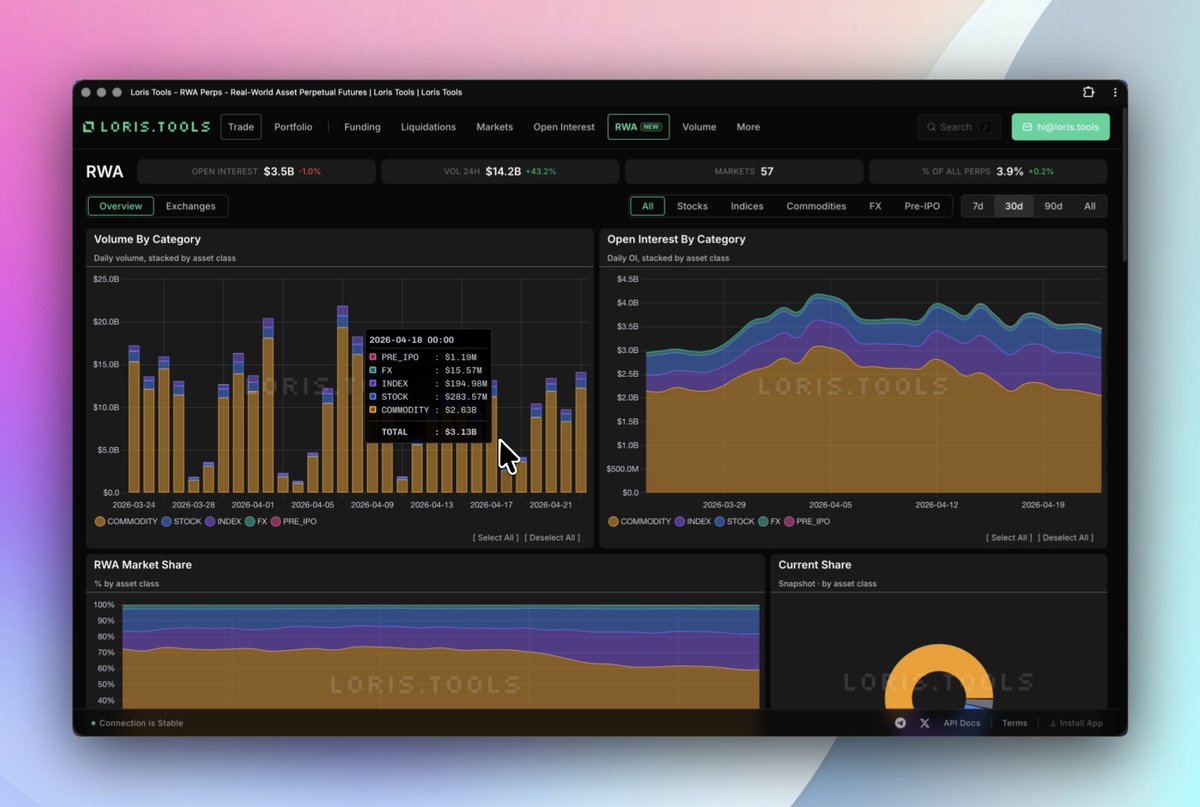Click the hi@loris.tools button

click(1060, 127)
